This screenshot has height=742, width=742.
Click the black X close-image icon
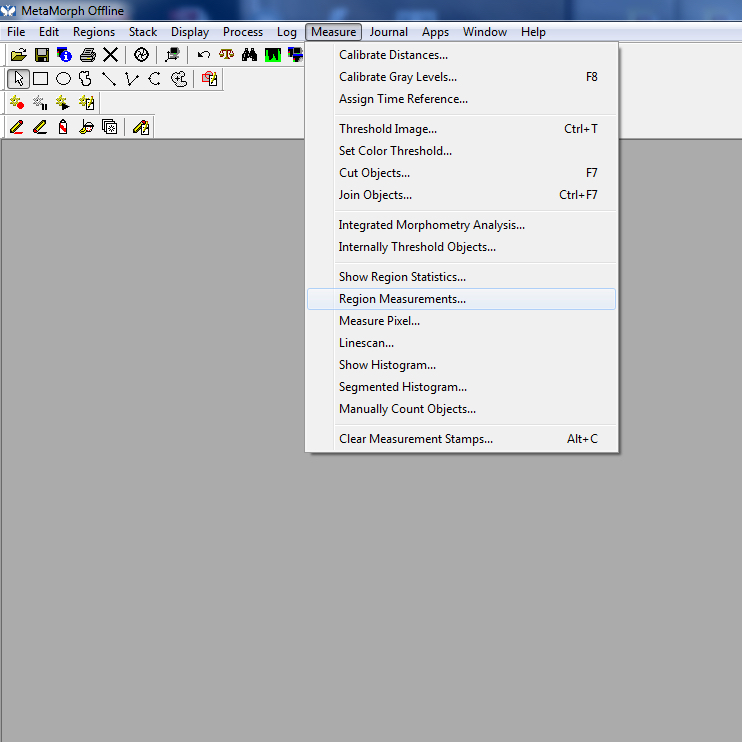pyautogui.click(x=110, y=55)
